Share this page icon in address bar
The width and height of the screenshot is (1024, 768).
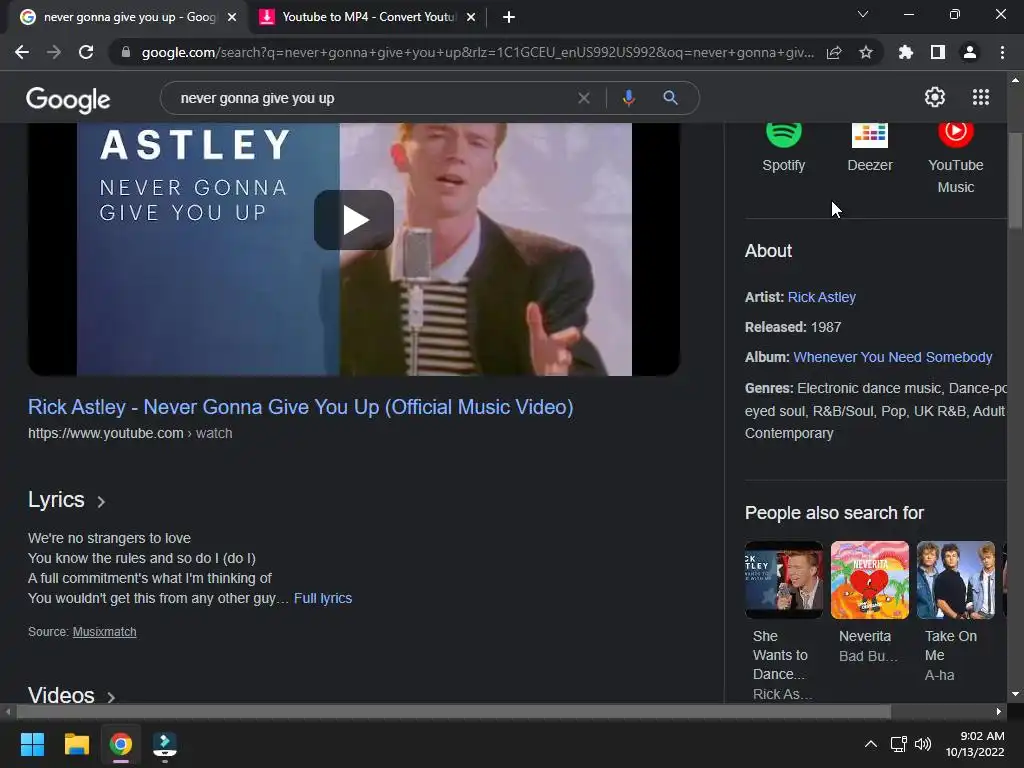tap(834, 52)
